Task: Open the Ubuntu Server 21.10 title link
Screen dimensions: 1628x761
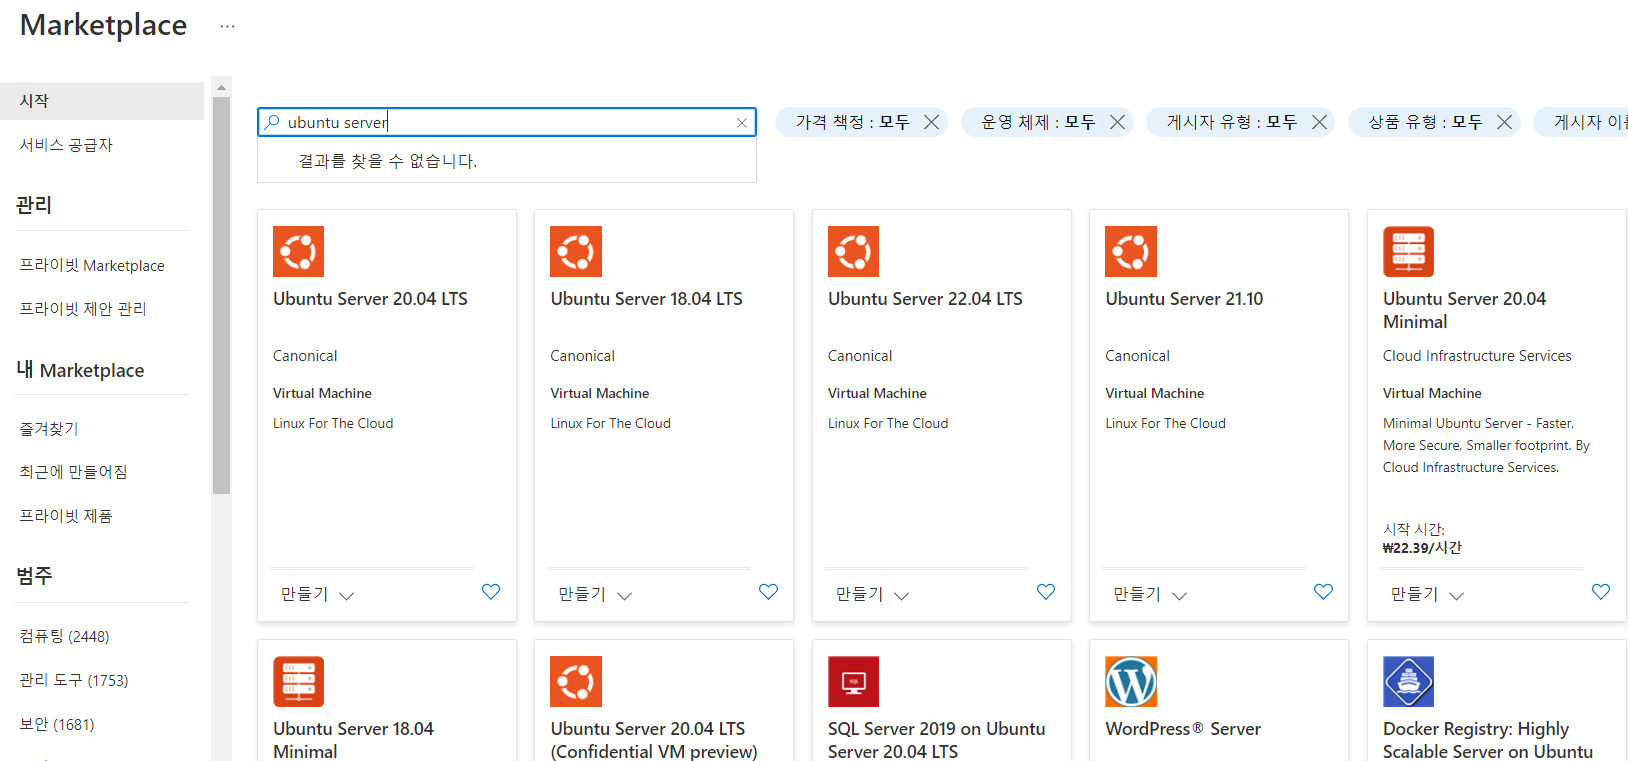Action: (x=1184, y=299)
